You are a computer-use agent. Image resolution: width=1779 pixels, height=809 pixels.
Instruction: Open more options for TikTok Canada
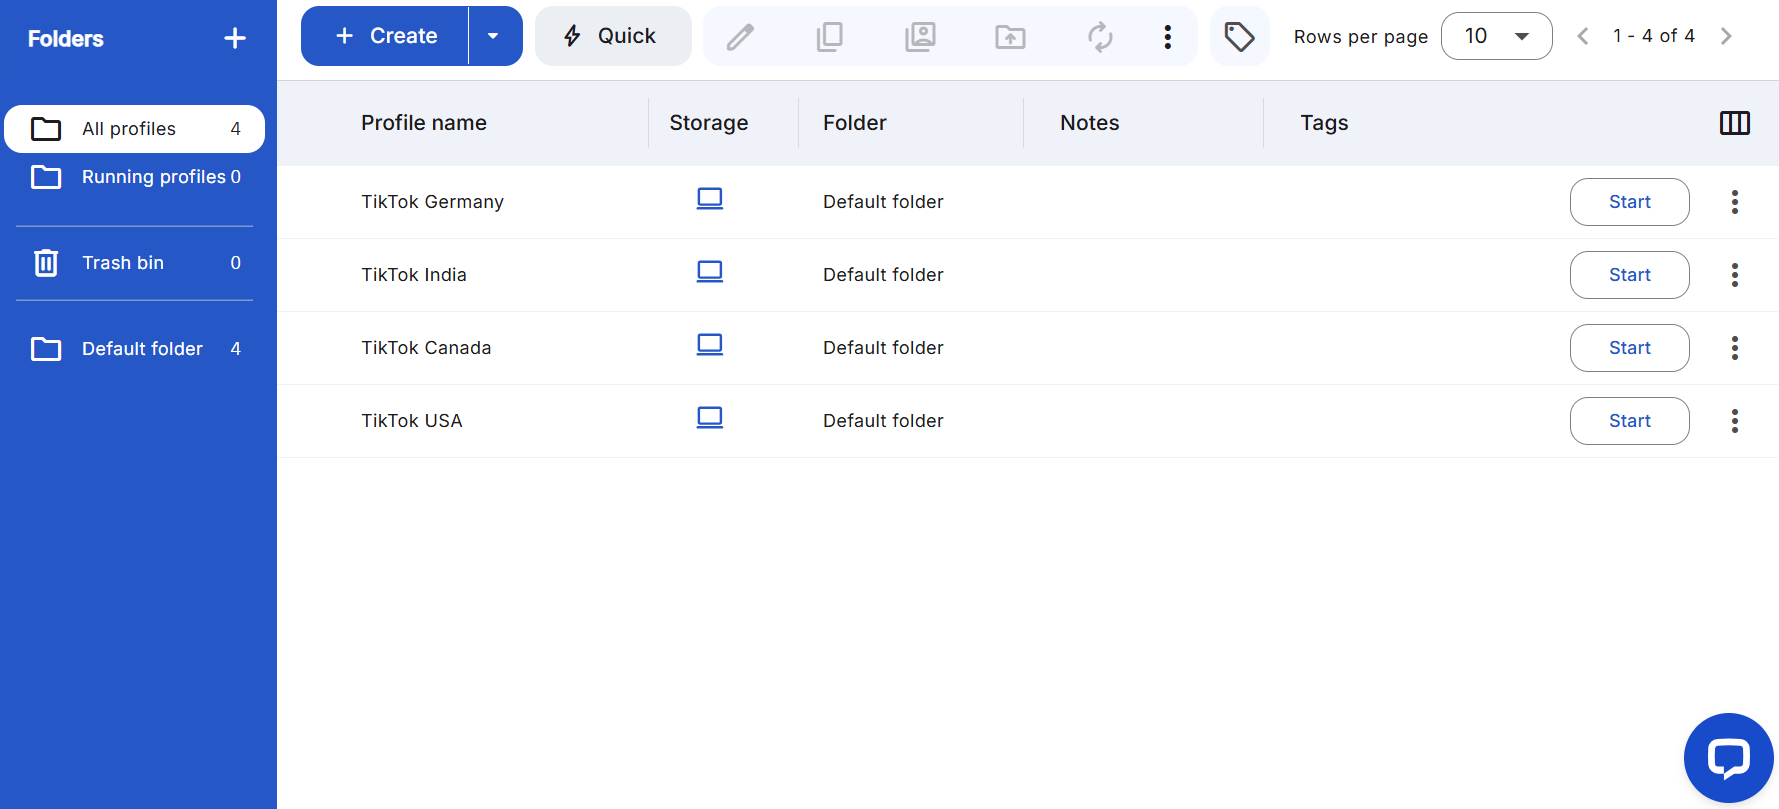pos(1735,348)
